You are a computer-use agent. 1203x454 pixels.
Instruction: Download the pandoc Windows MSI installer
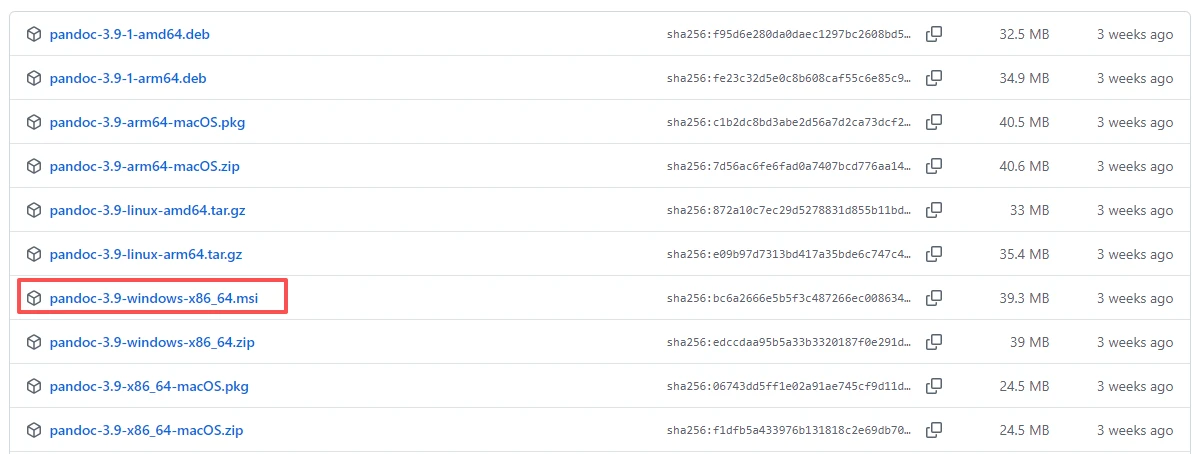coord(153,298)
